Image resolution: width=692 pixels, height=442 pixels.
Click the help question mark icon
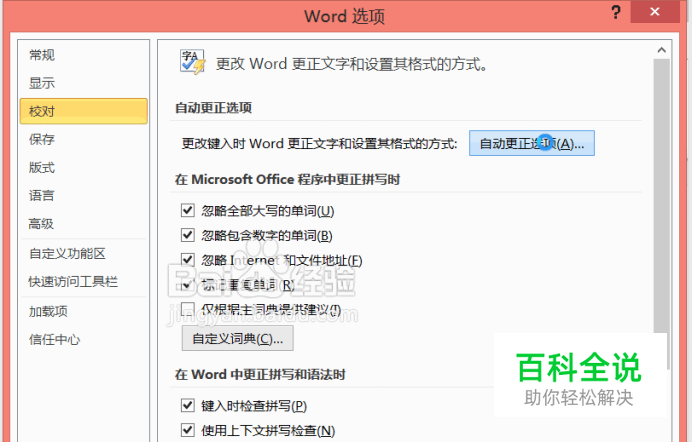(x=616, y=12)
